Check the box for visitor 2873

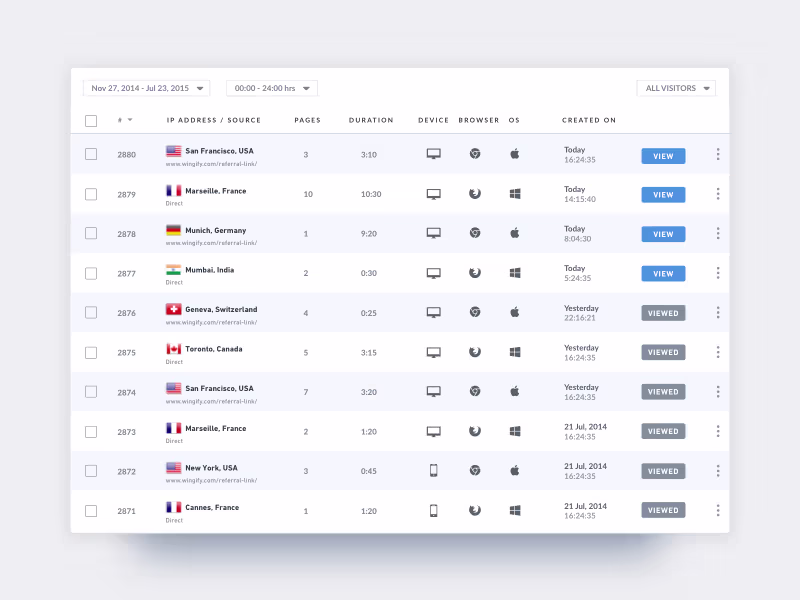click(x=91, y=432)
